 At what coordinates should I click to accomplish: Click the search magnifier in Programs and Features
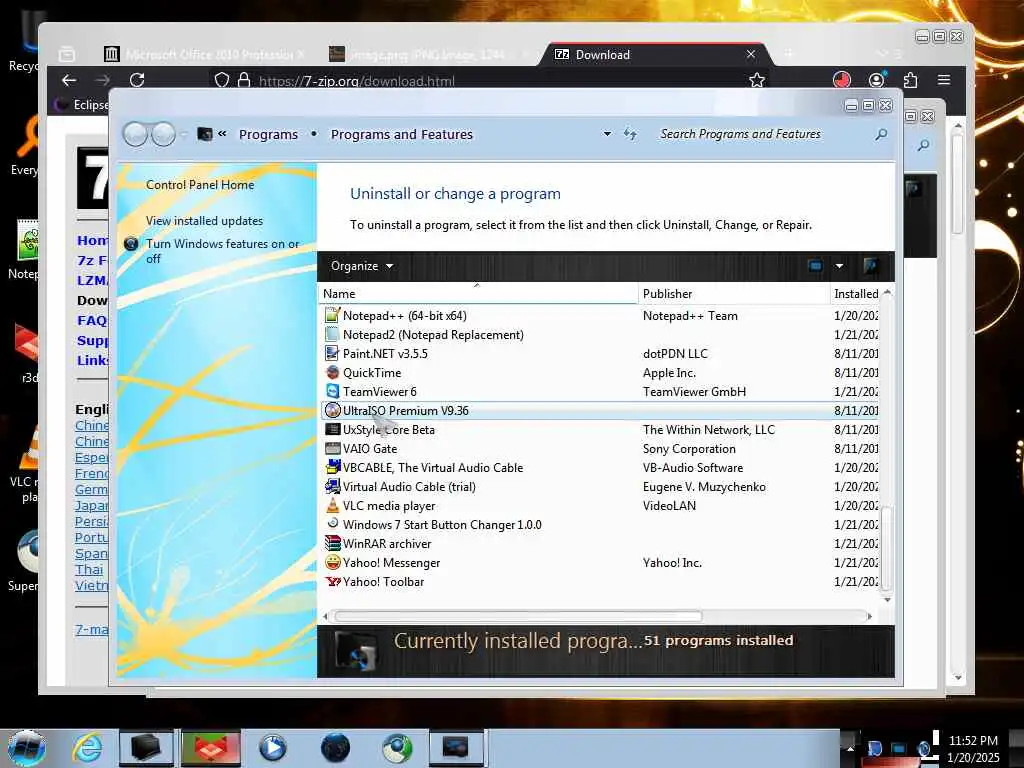pos(881,134)
